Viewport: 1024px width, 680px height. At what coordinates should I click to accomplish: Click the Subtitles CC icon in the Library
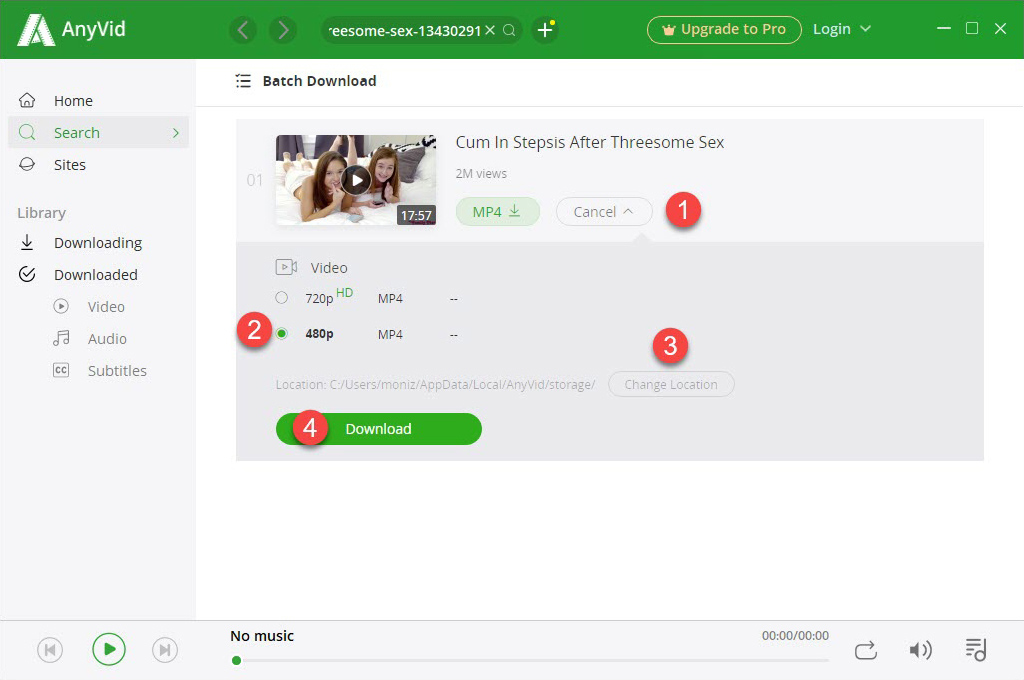click(61, 370)
